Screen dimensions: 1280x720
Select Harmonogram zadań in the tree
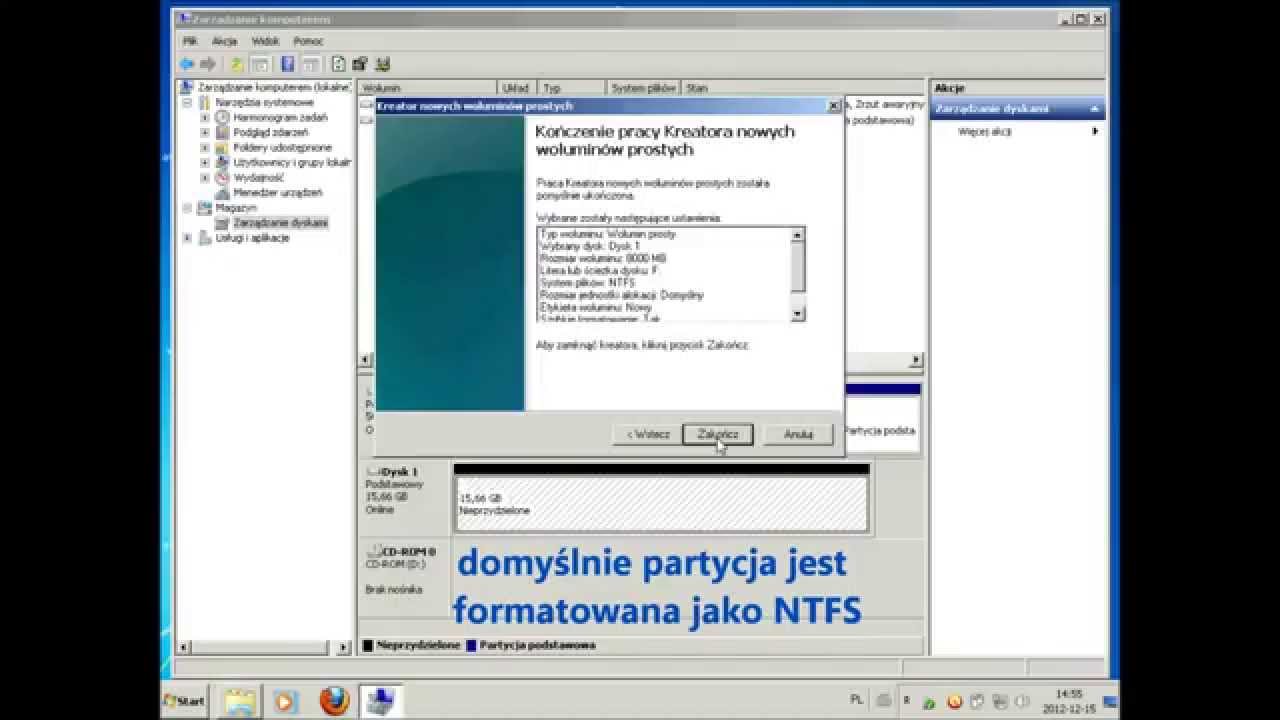[x=280, y=117]
